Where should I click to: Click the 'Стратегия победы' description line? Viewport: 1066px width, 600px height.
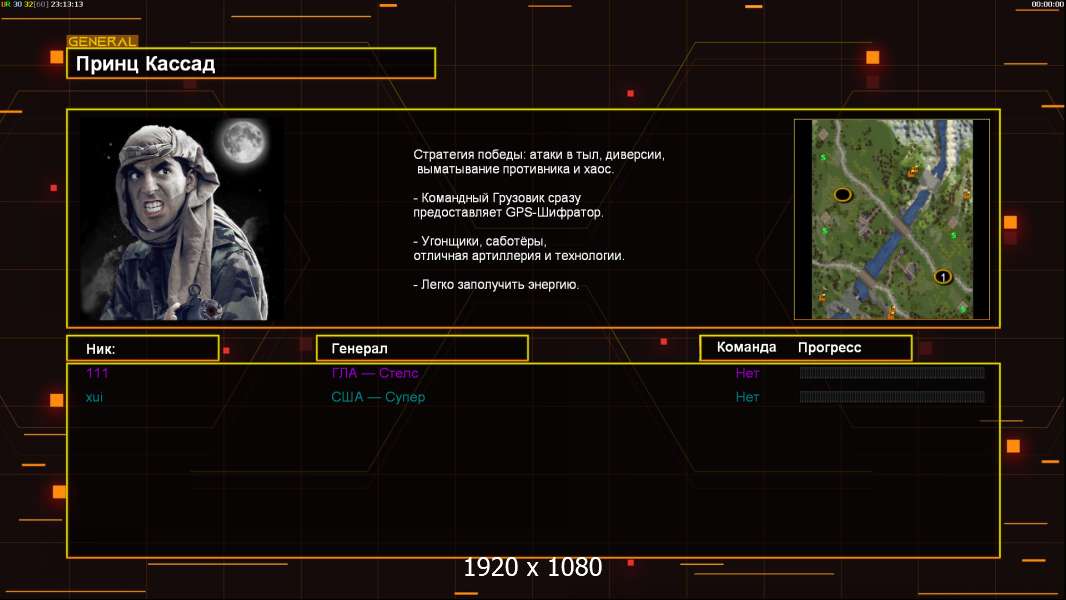pyautogui.click(x=539, y=155)
